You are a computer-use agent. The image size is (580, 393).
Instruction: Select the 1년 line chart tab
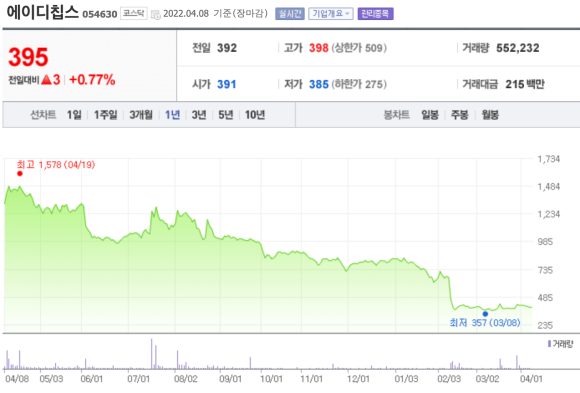[172, 115]
